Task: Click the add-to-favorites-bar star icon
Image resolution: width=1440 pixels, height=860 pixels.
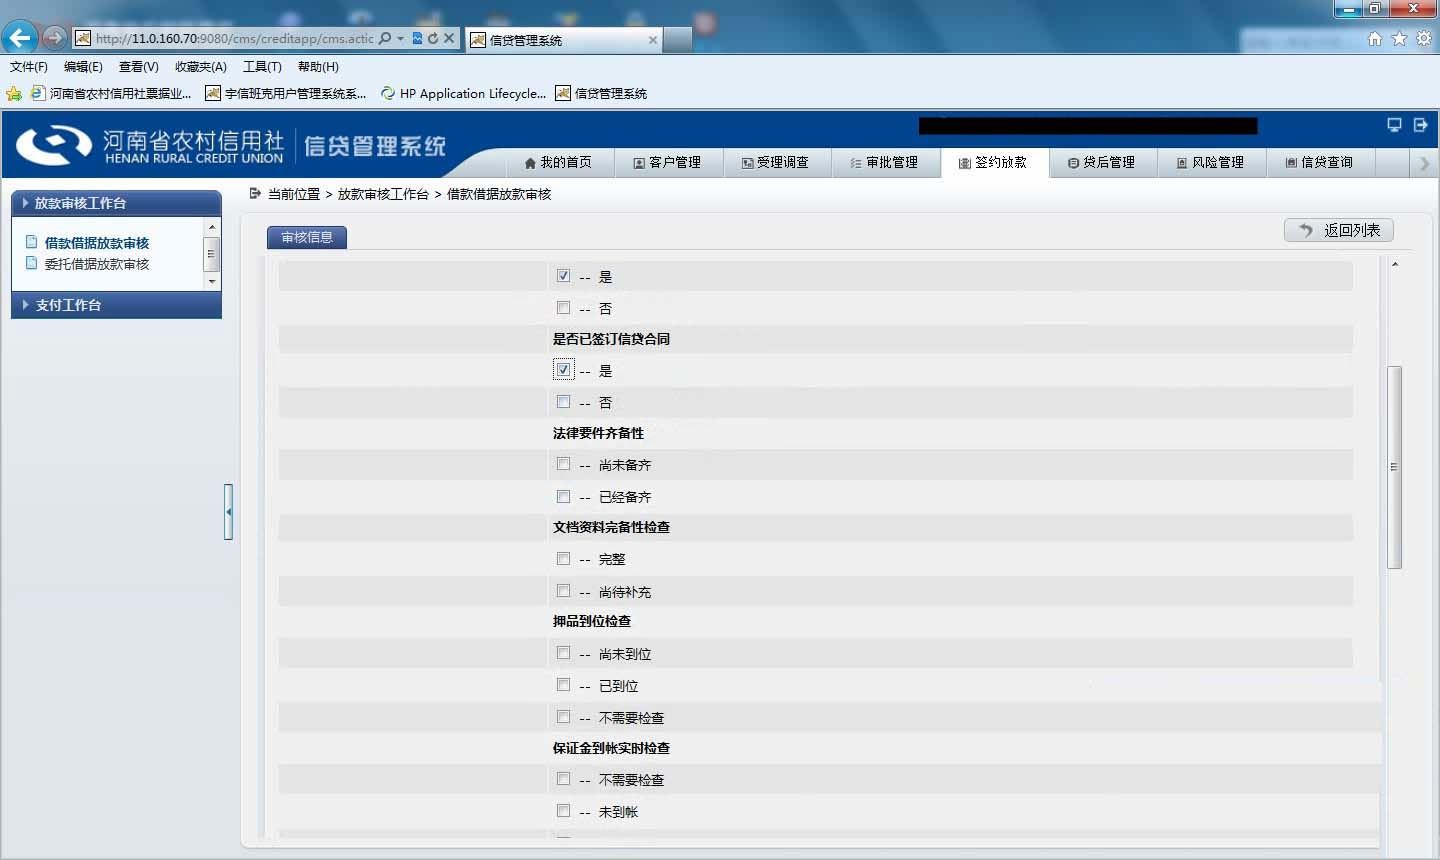Action: (x=14, y=93)
